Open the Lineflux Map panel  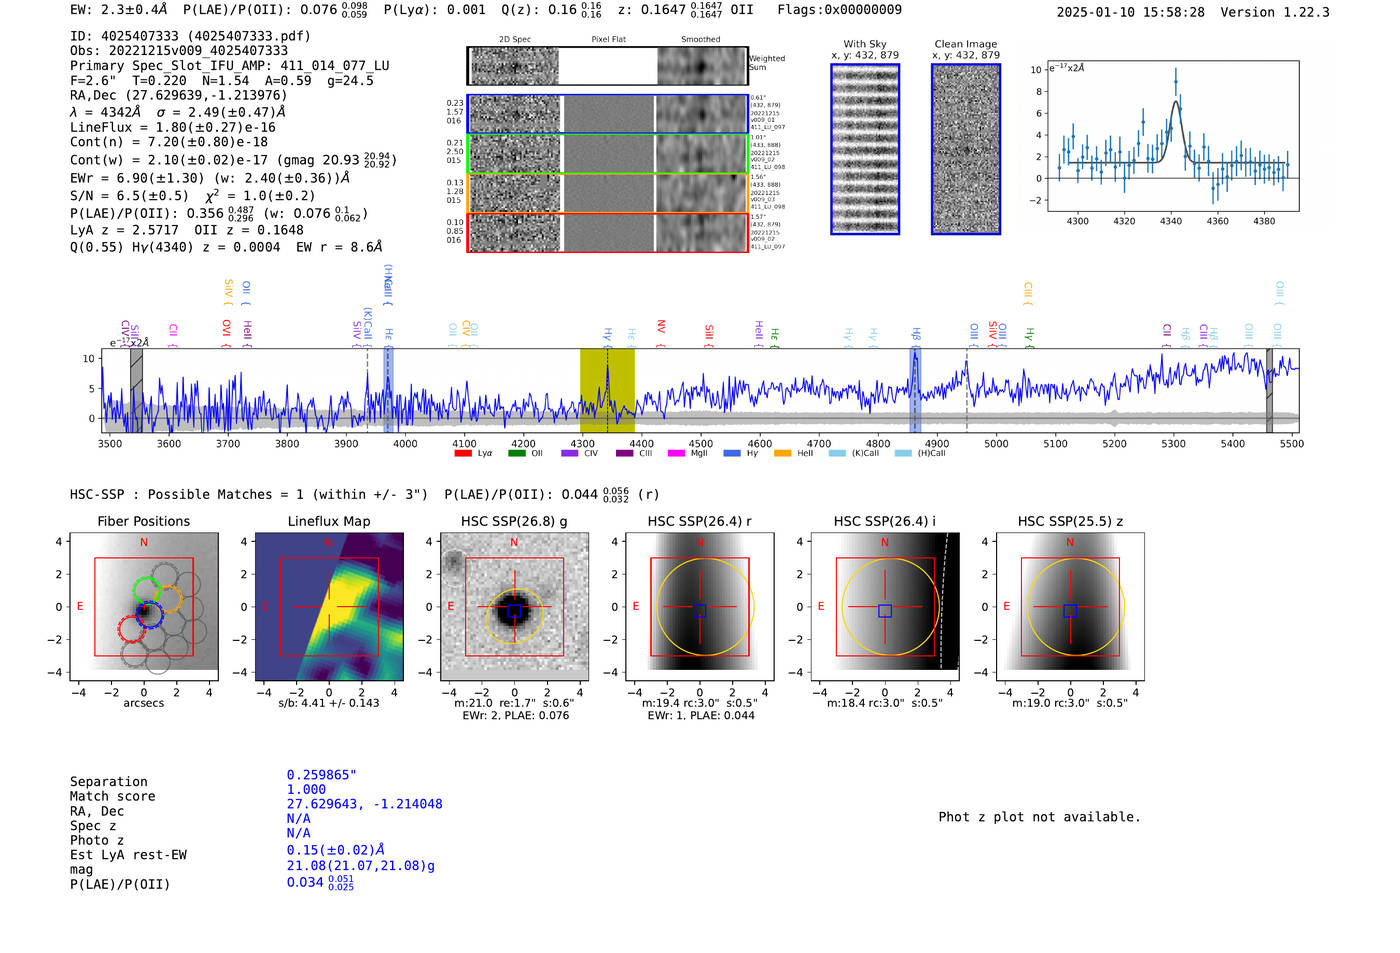point(329,607)
